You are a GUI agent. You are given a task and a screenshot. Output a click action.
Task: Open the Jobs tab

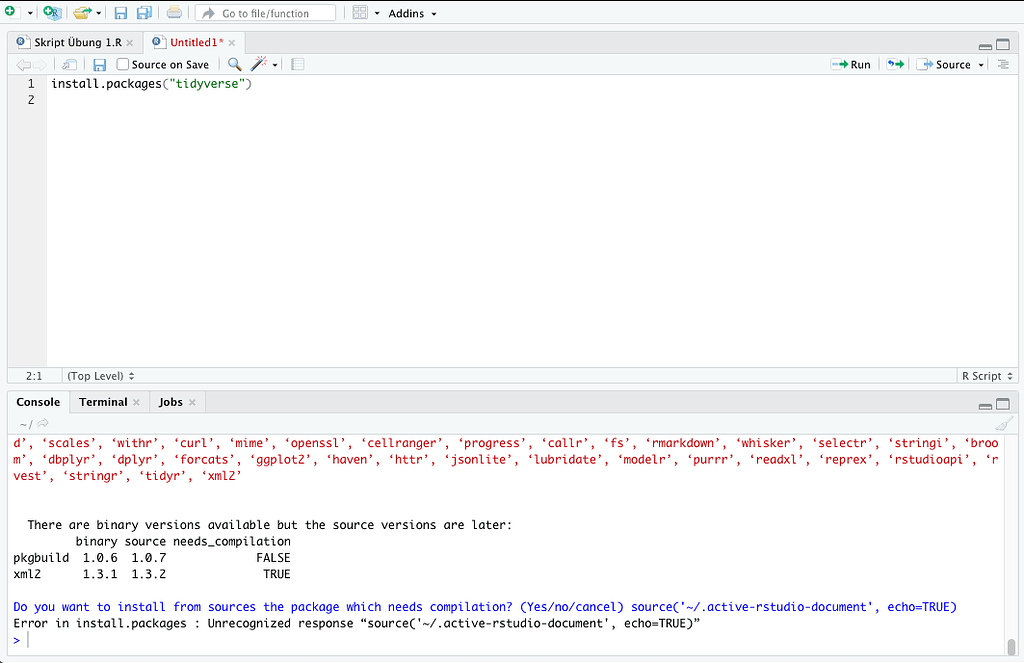[170, 402]
